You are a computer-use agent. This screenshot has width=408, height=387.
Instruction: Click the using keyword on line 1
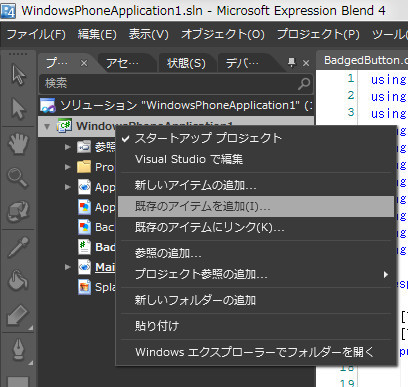click(x=388, y=80)
